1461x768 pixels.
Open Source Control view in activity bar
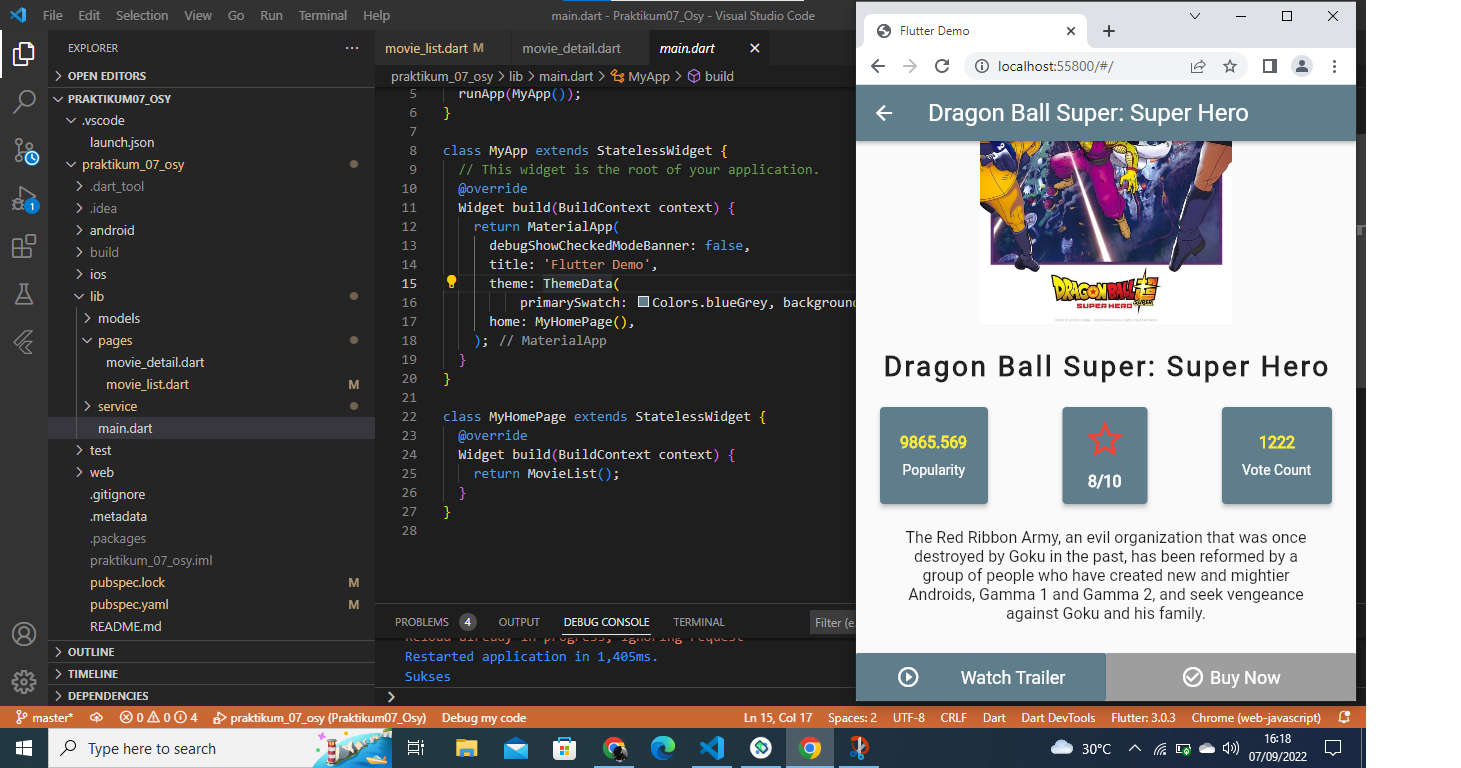[x=24, y=151]
